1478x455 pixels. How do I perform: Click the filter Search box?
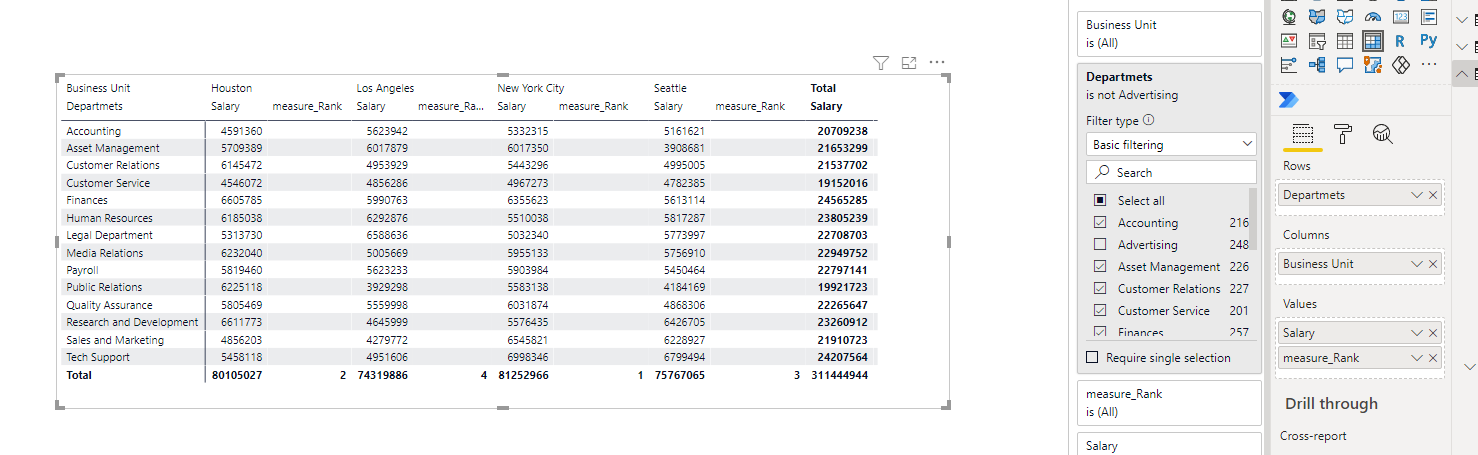[1171, 172]
